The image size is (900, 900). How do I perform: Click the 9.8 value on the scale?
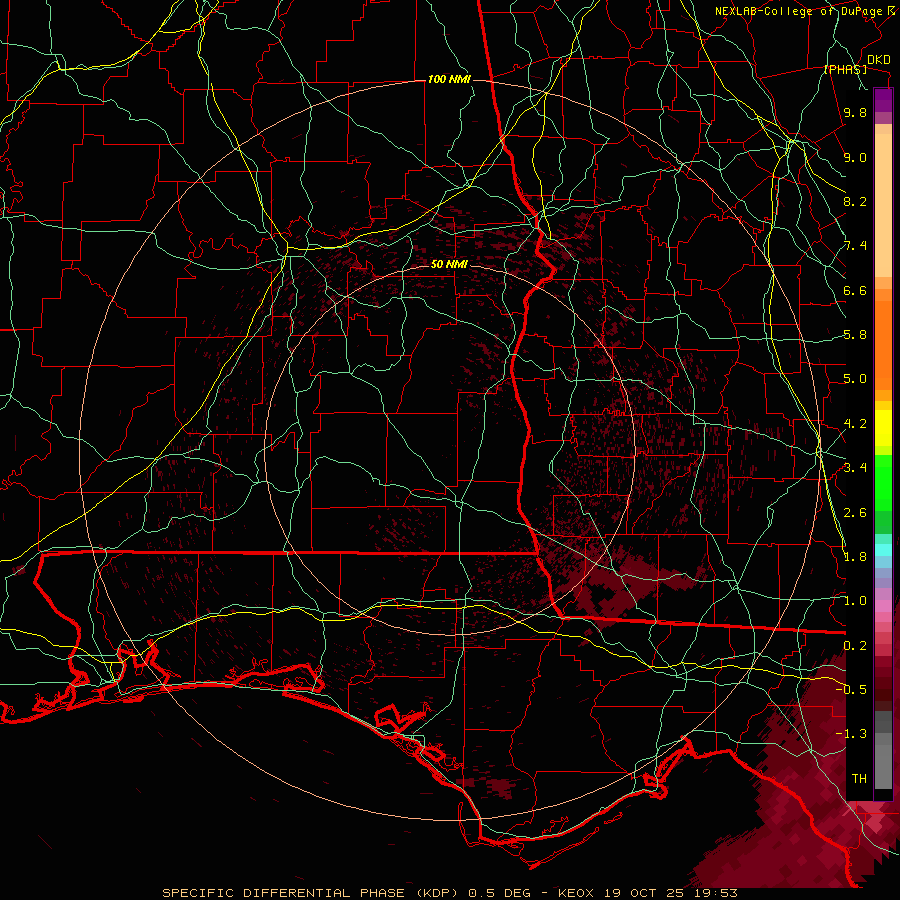[x=855, y=112]
